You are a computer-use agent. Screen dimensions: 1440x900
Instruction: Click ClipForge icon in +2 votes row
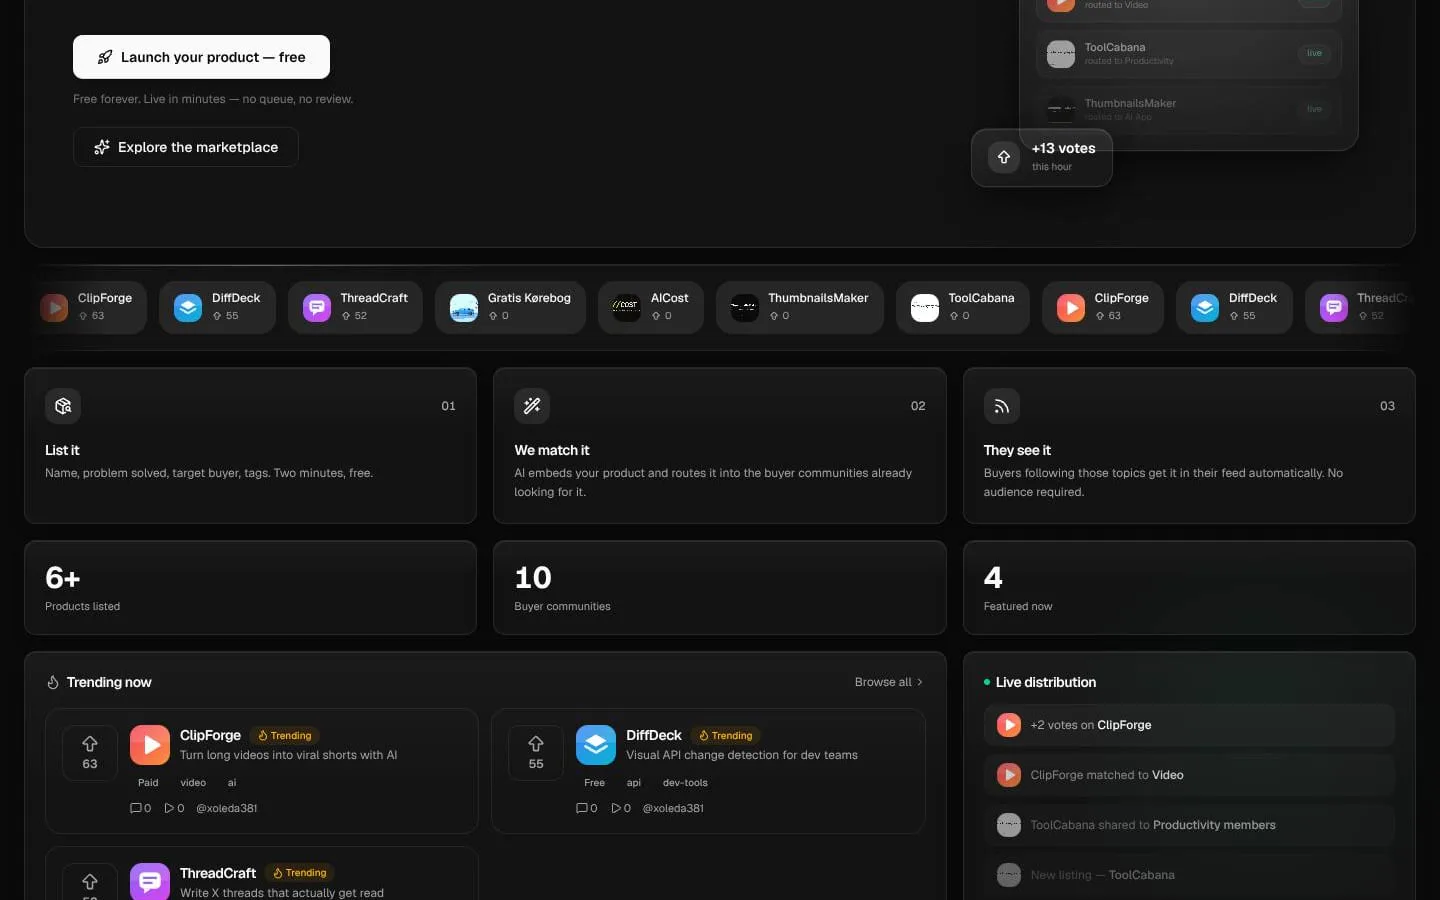coord(1009,725)
